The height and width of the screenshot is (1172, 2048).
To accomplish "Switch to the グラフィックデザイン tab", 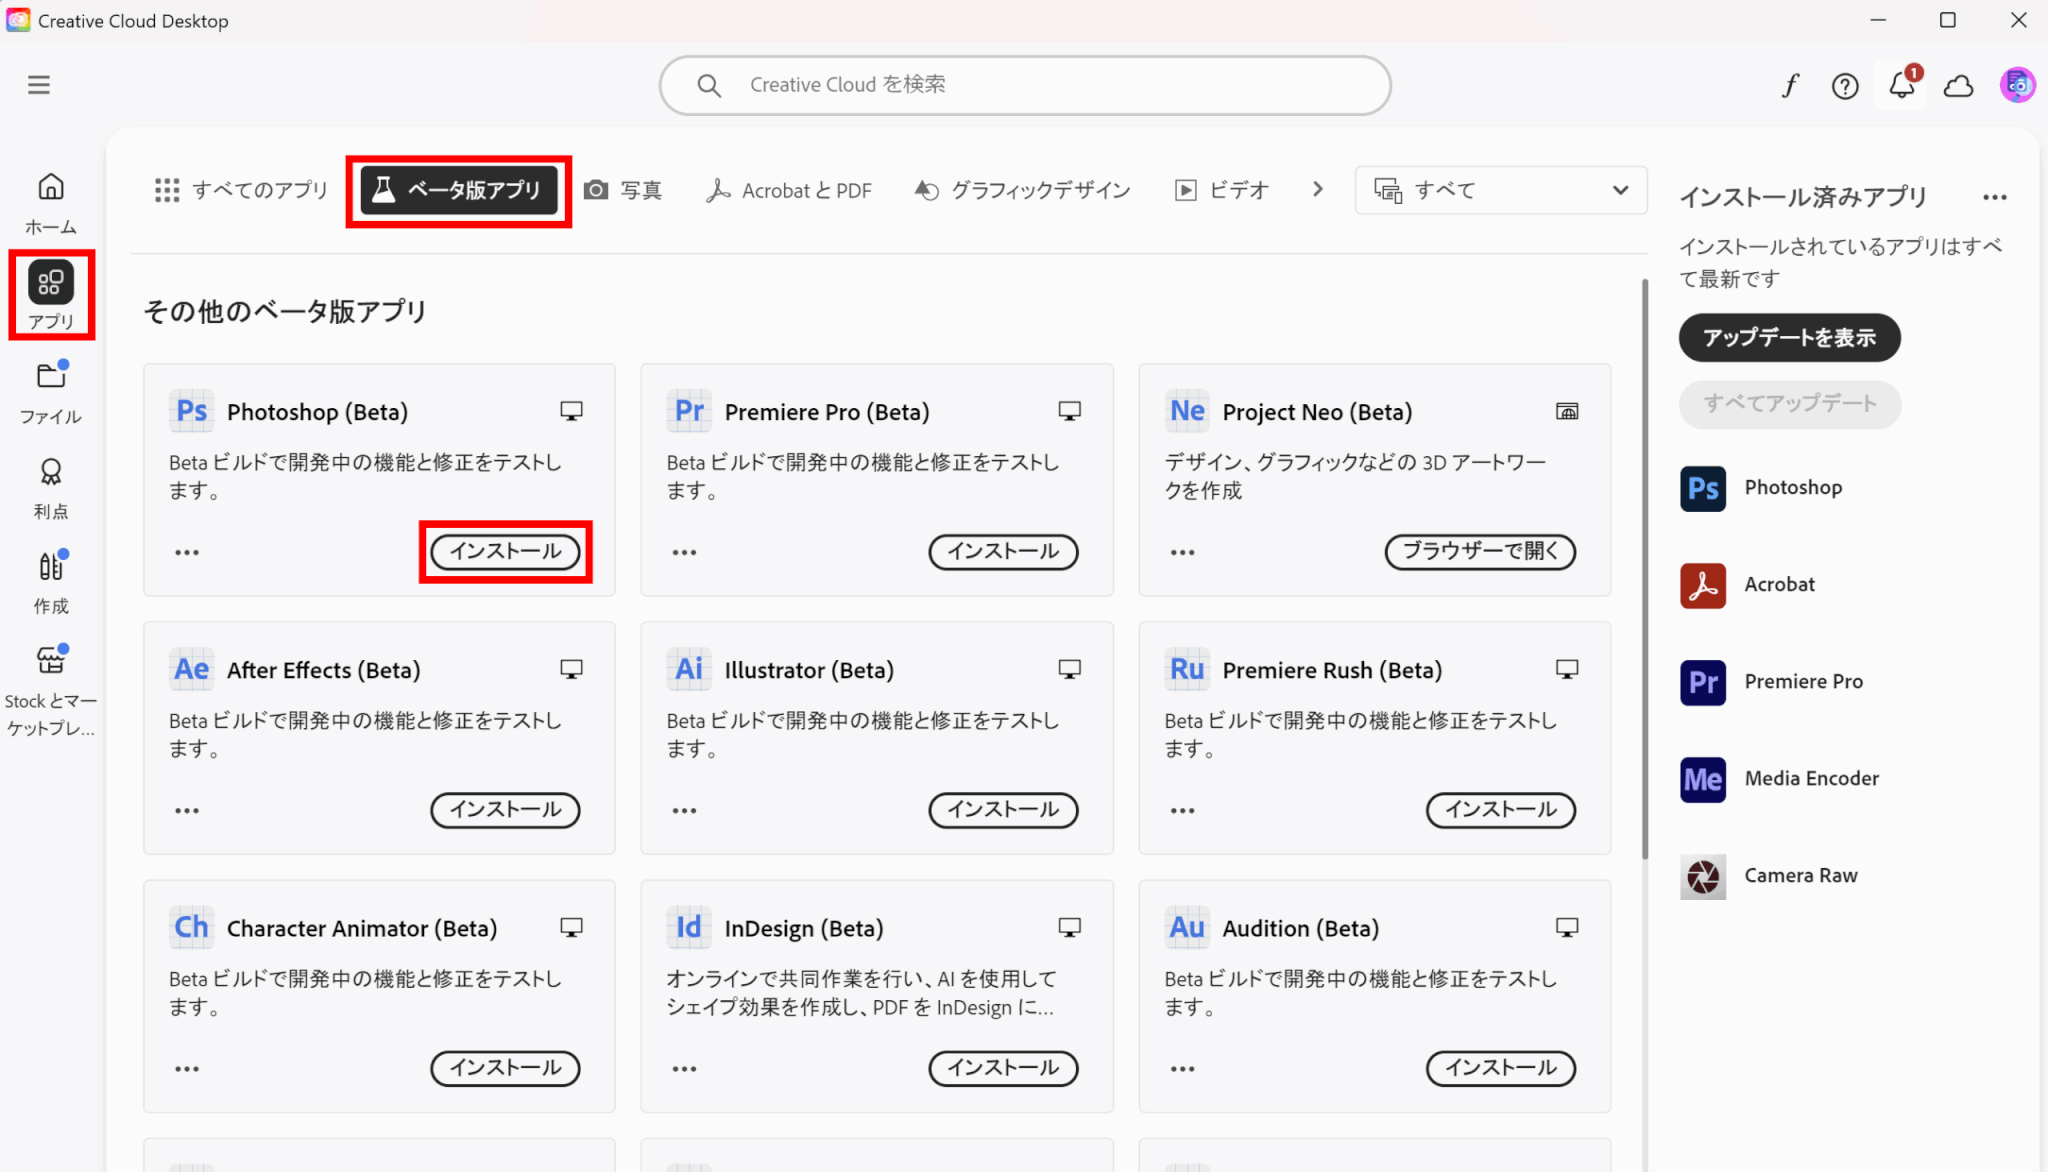I will point(1023,190).
